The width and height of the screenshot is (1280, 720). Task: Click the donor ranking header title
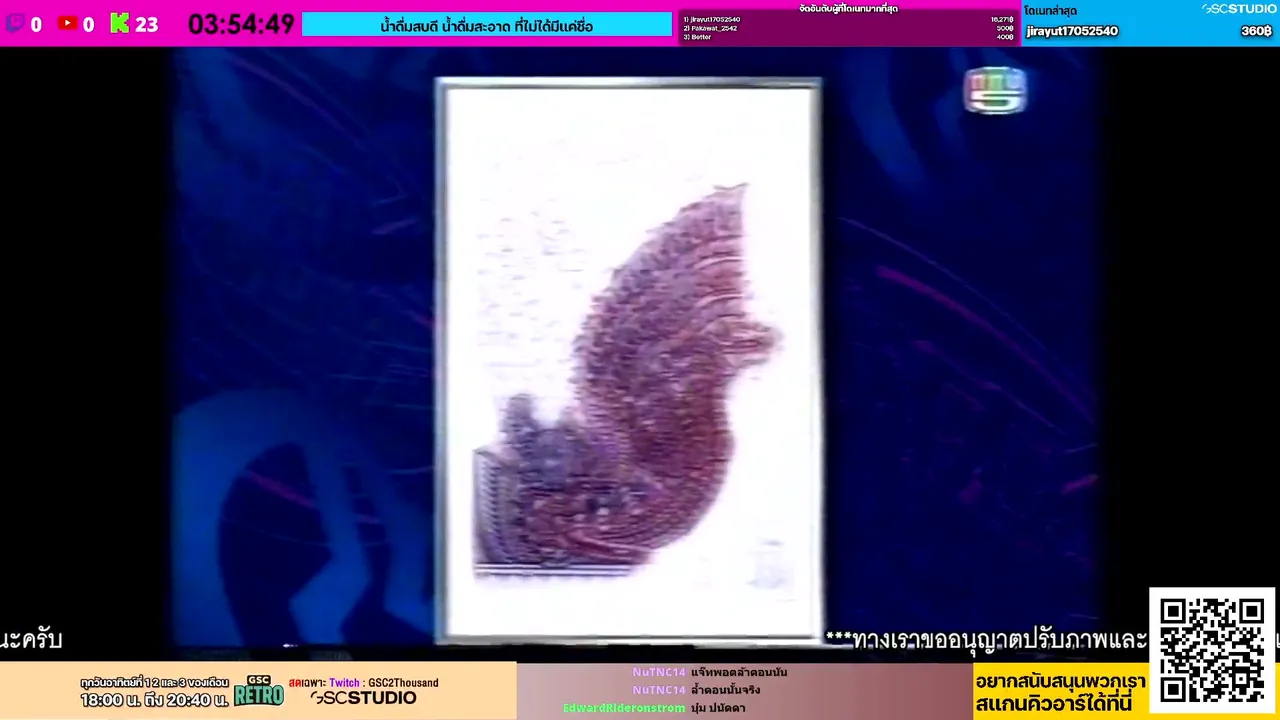coord(849,9)
